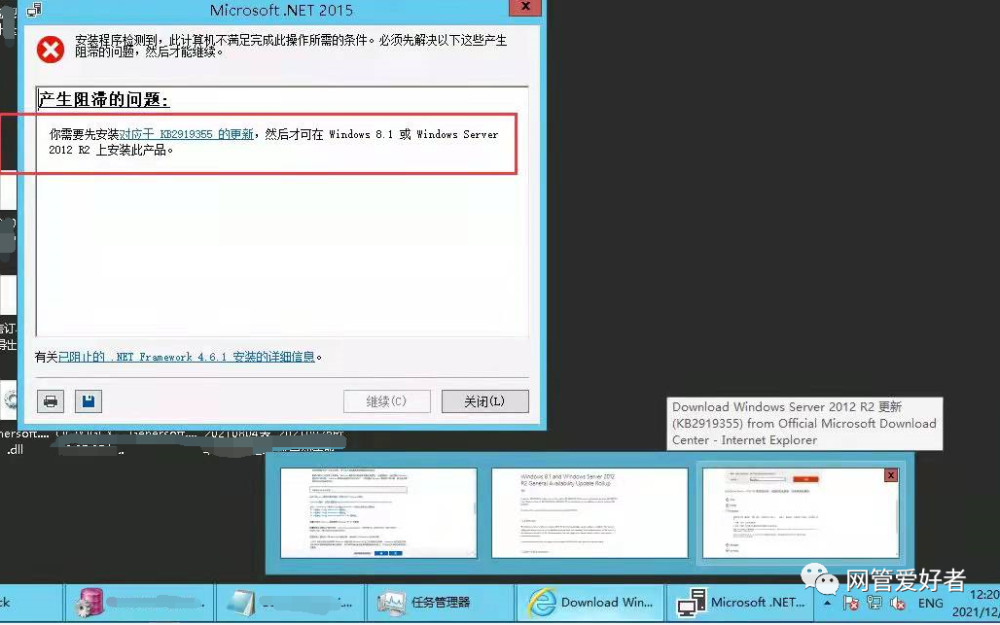Click the muted speaker tray icon
1000x625 pixels.
(898, 603)
